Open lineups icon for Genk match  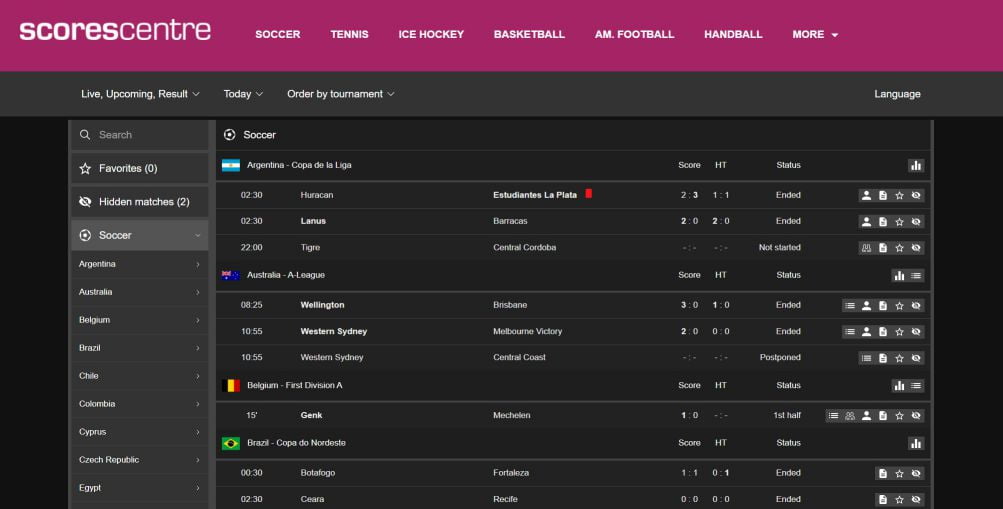coord(866,416)
